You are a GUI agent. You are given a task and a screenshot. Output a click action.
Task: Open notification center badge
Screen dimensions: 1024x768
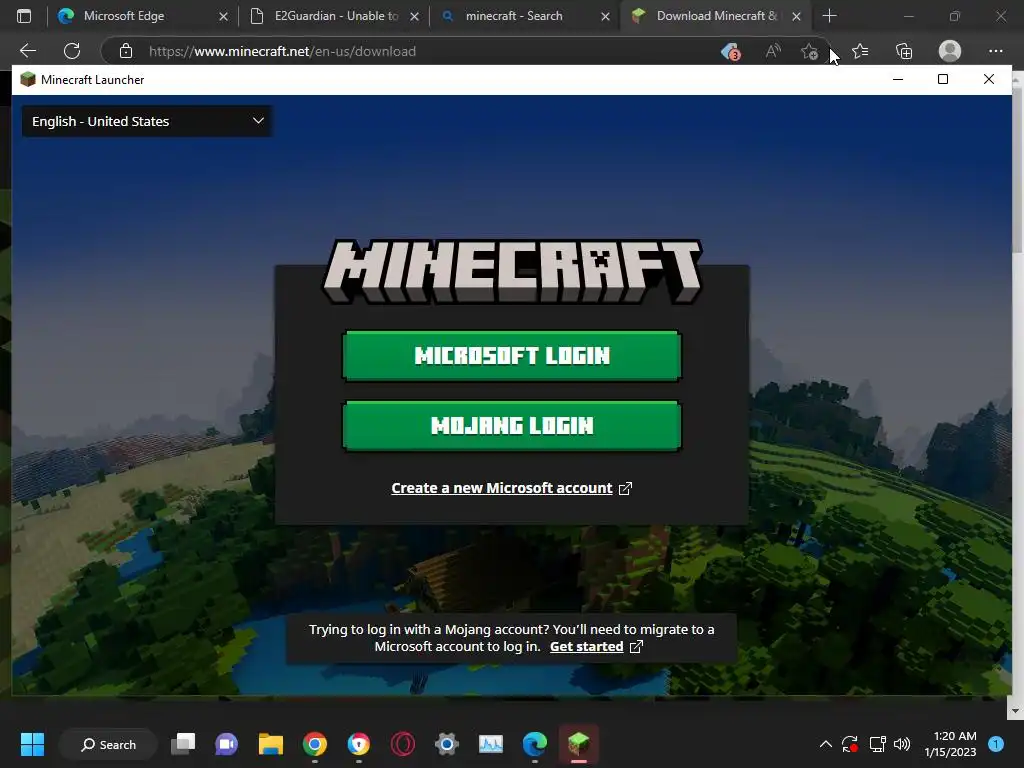pos(996,744)
